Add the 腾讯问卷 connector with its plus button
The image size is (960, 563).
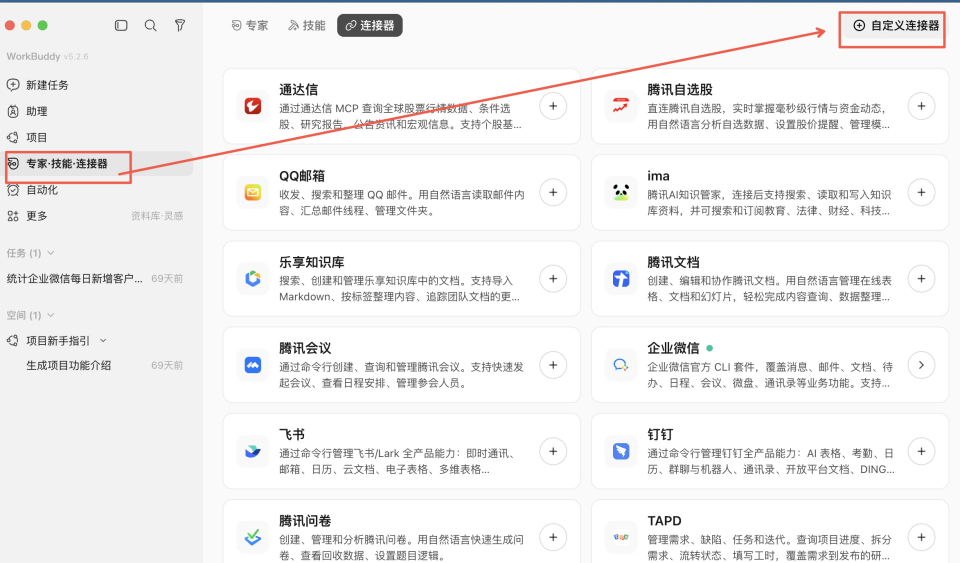click(553, 538)
